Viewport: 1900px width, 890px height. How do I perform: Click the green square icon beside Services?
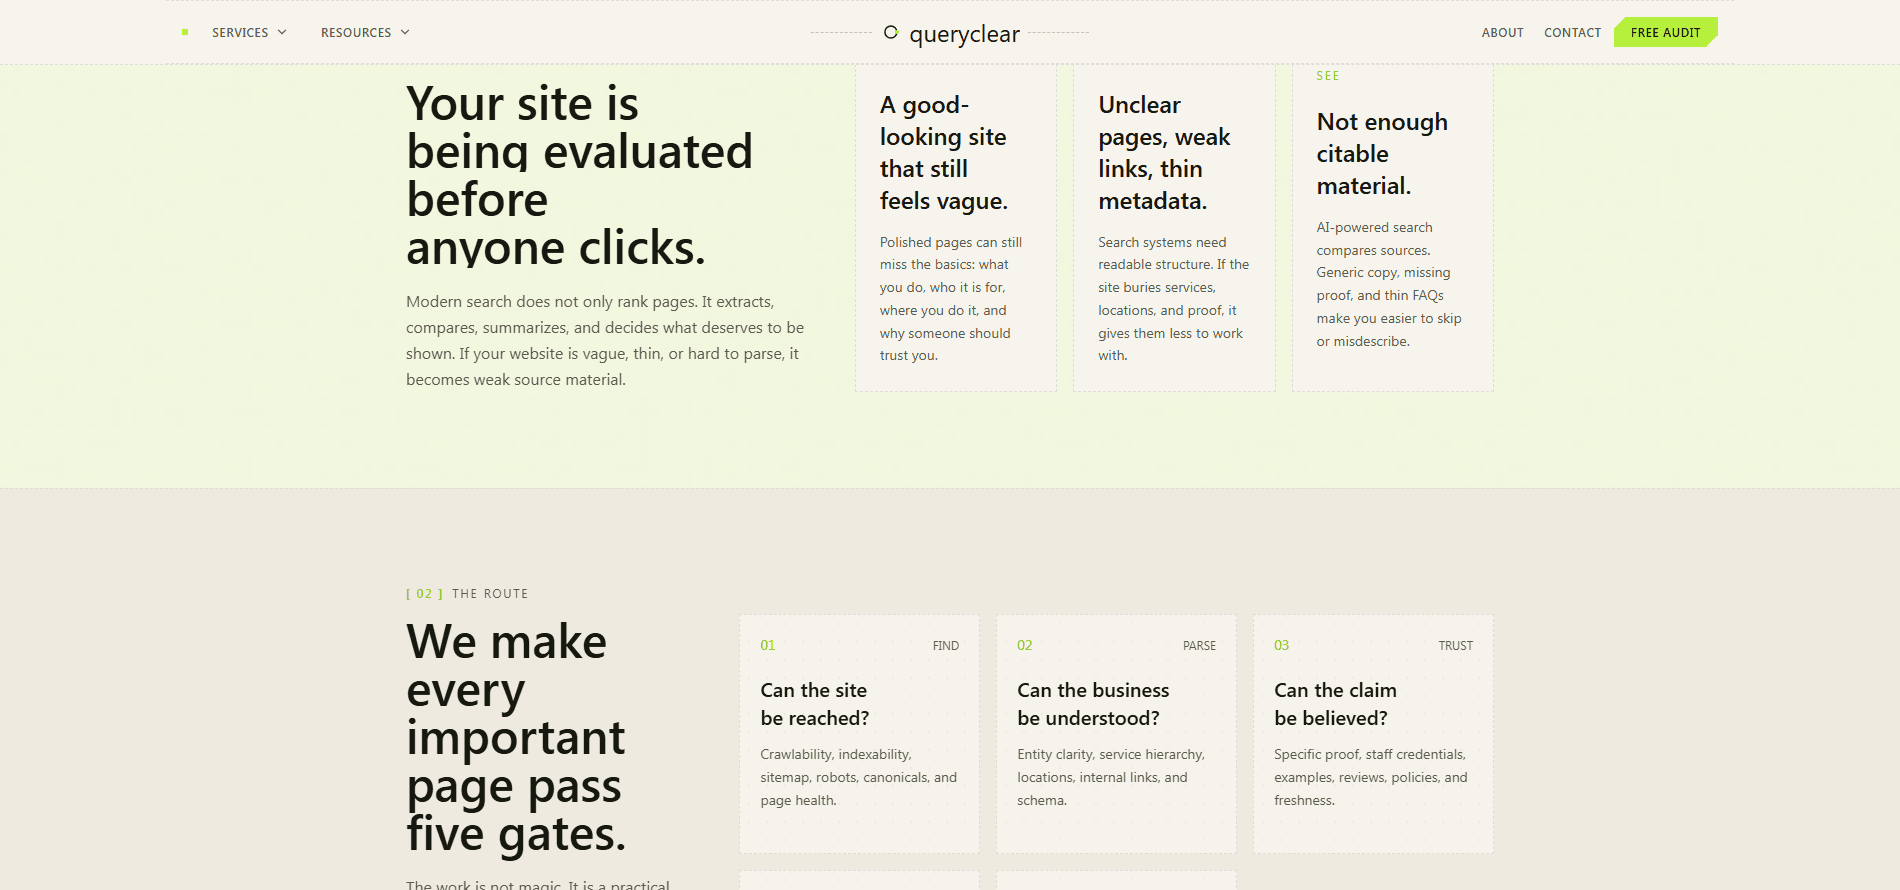[185, 33]
